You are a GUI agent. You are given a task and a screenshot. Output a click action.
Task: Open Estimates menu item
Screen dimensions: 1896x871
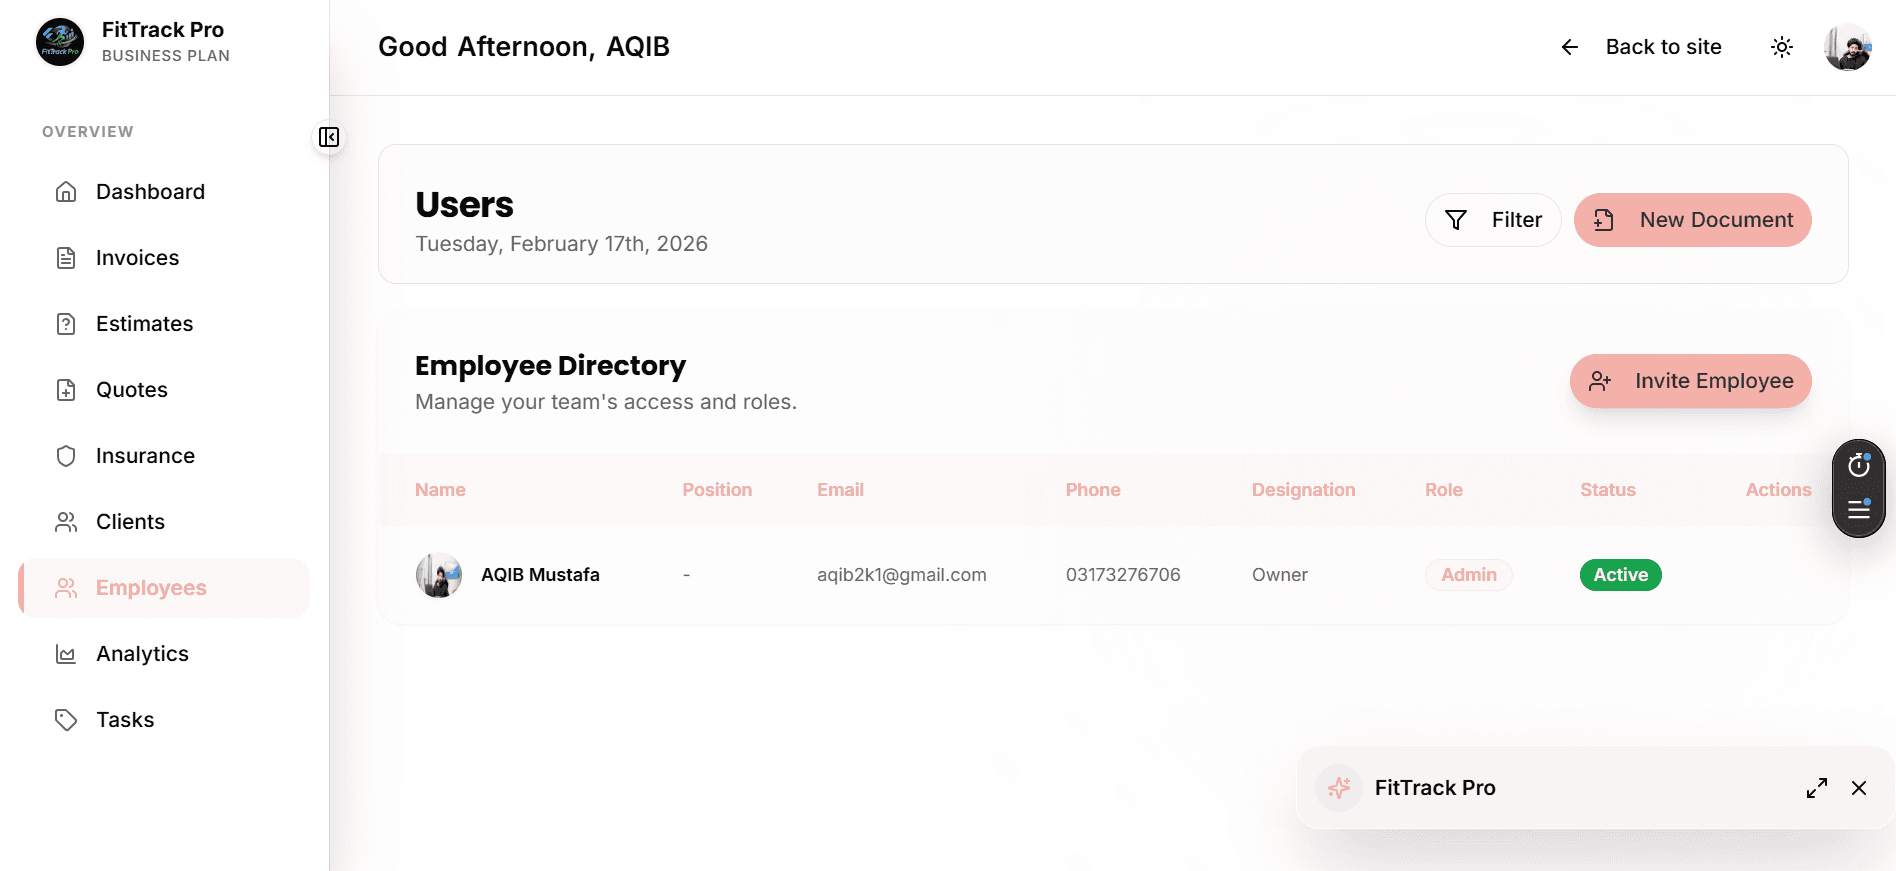click(x=164, y=324)
